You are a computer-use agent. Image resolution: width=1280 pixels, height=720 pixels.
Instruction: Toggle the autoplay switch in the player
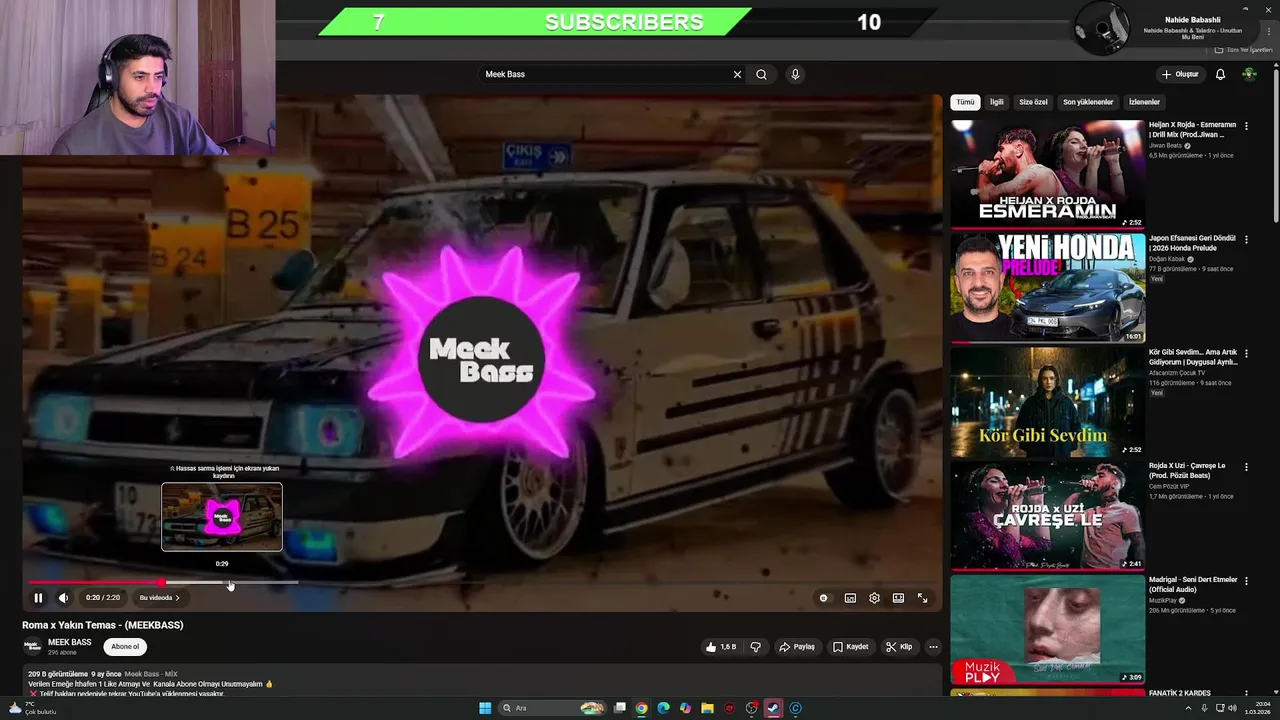coord(824,598)
